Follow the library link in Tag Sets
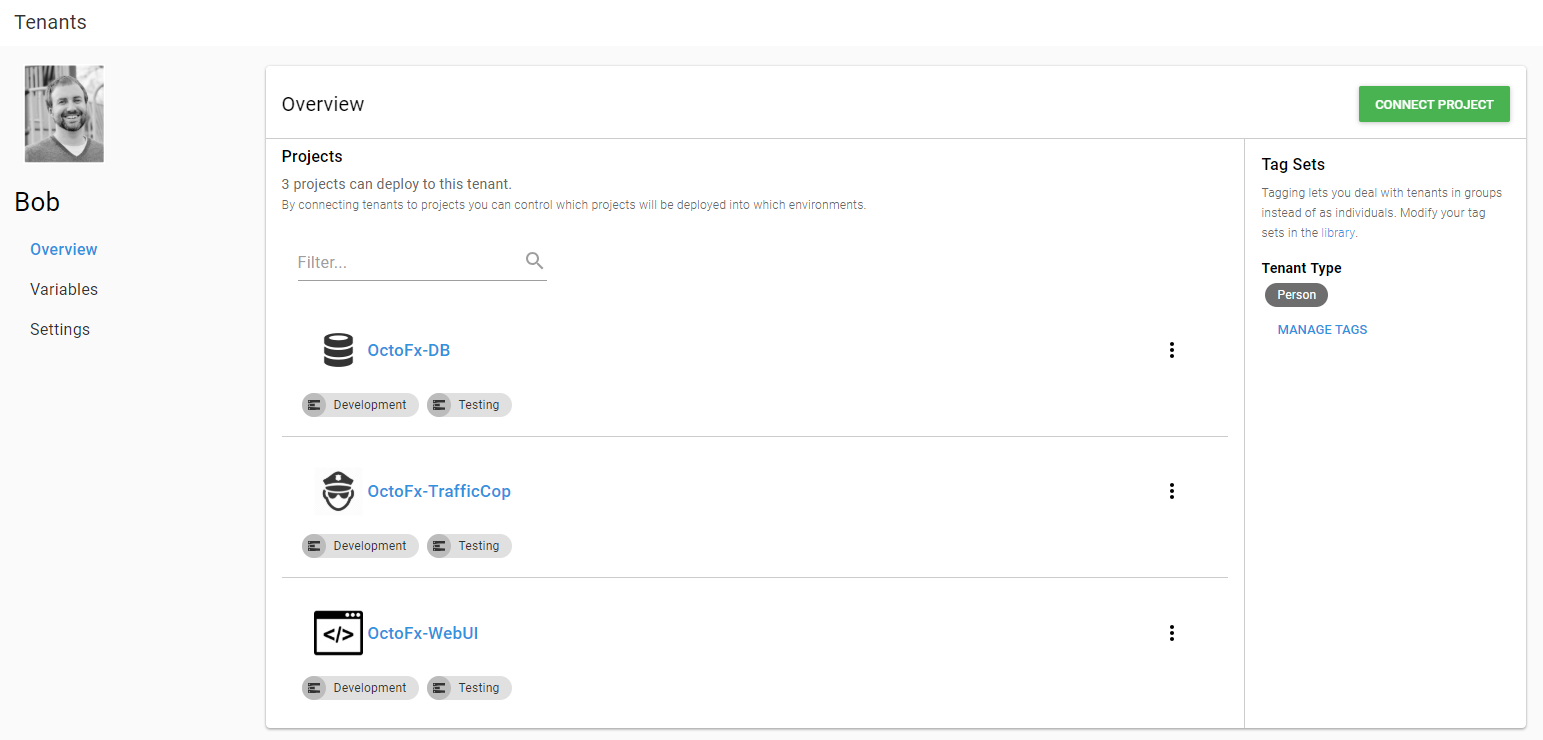Image resolution: width=1543 pixels, height=740 pixels. tap(1337, 233)
